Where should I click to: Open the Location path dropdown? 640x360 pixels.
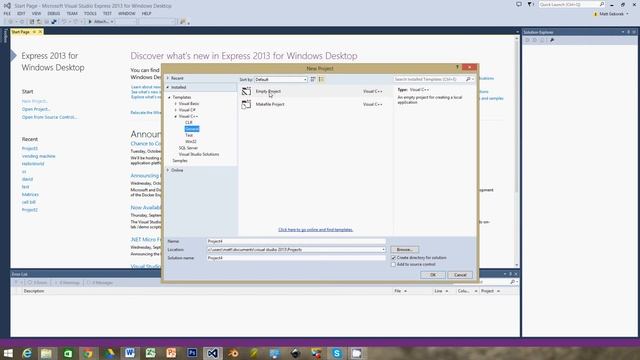[x=383, y=249]
